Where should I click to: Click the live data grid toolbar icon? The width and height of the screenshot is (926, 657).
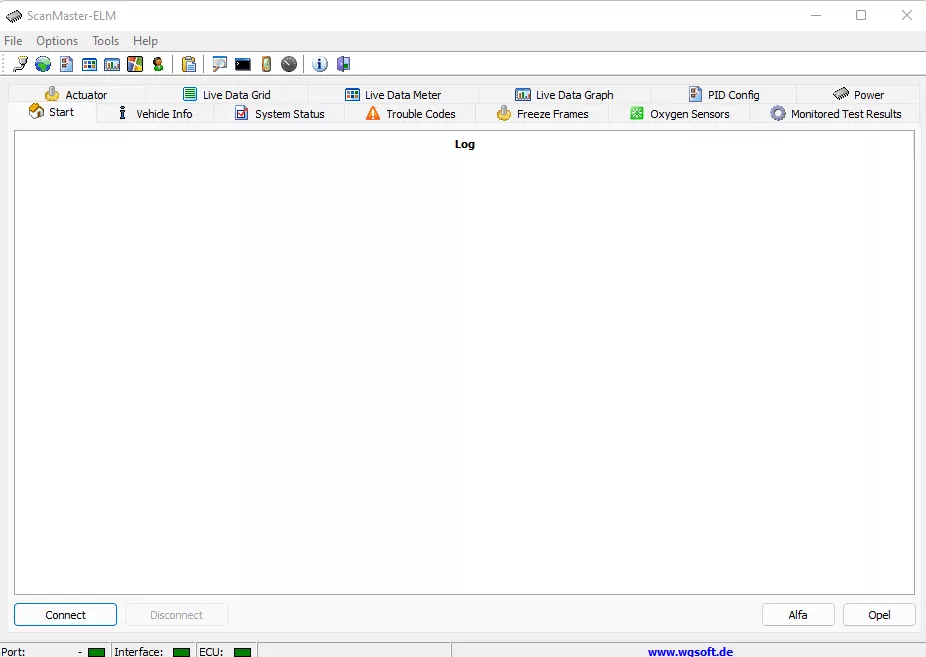click(x=89, y=63)
